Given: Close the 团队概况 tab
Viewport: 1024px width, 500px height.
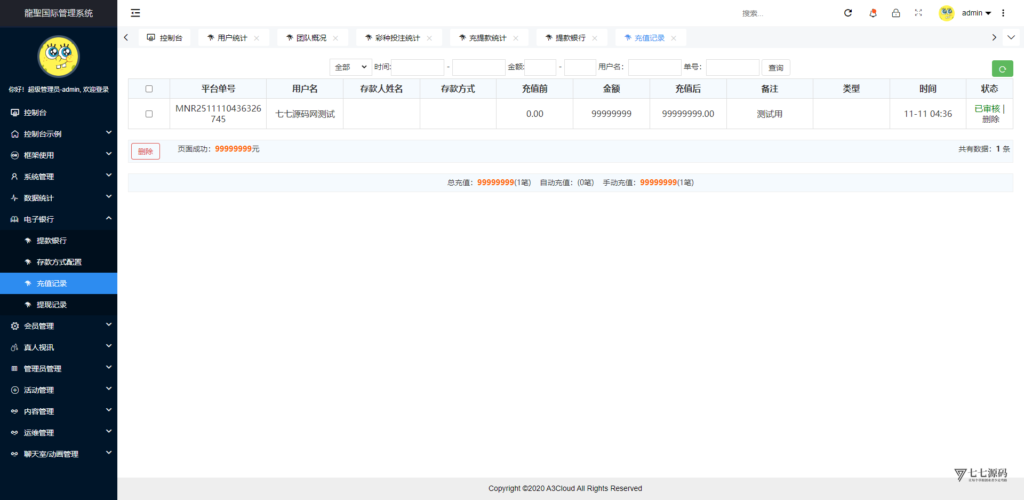Looking at the screenshot, I should (336, 39).
